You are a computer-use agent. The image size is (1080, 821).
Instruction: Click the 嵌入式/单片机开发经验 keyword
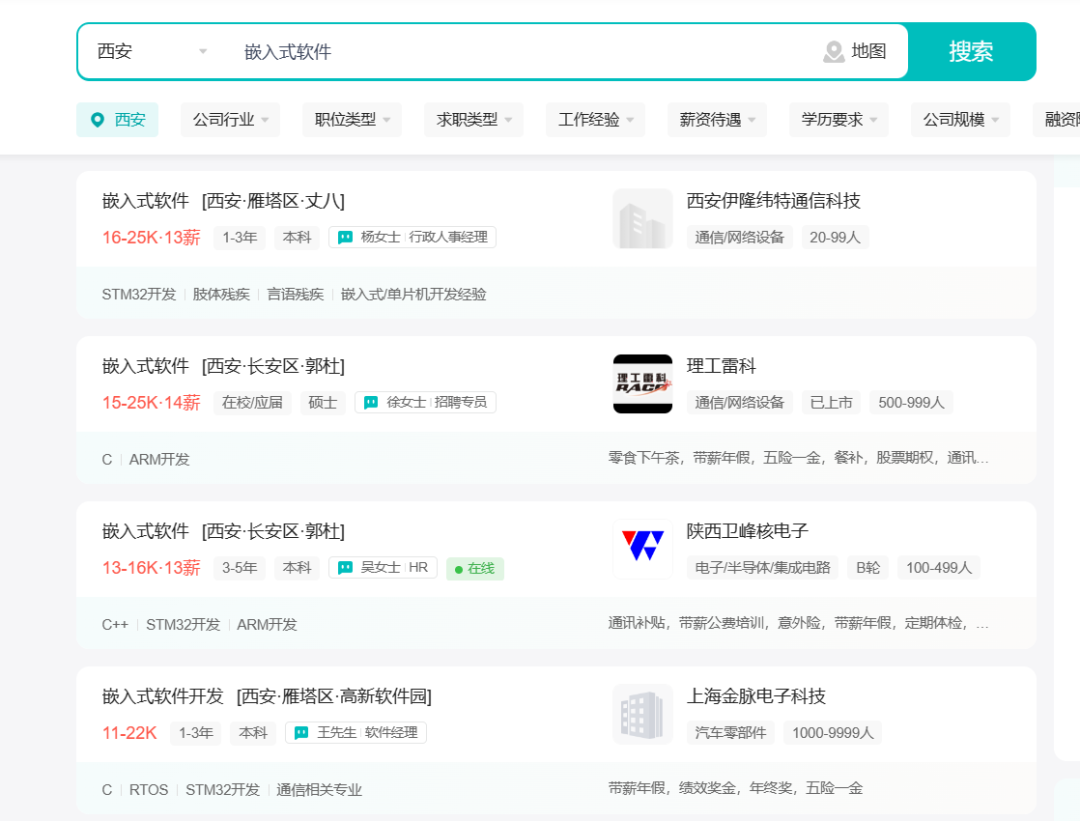coord(413,295)
